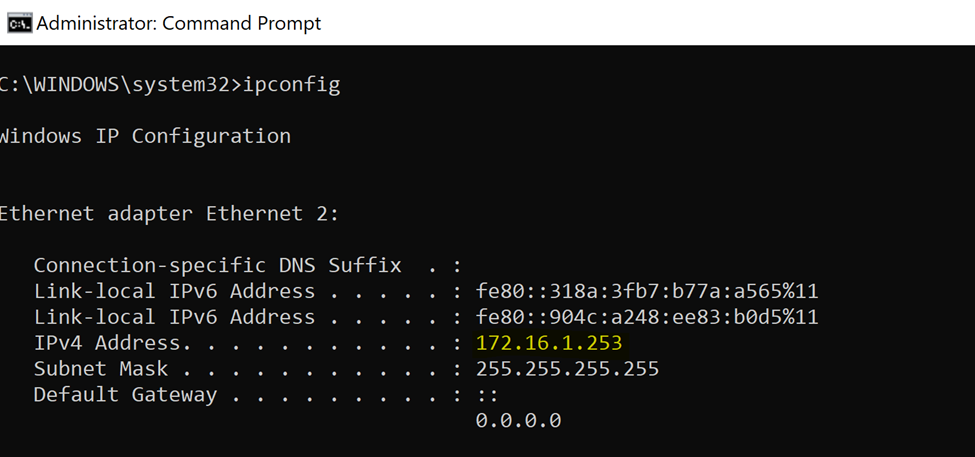Click the Subnet Mask label
This screenshot has width=975, height=457.
pyautogui.click(x=101, y=369)
